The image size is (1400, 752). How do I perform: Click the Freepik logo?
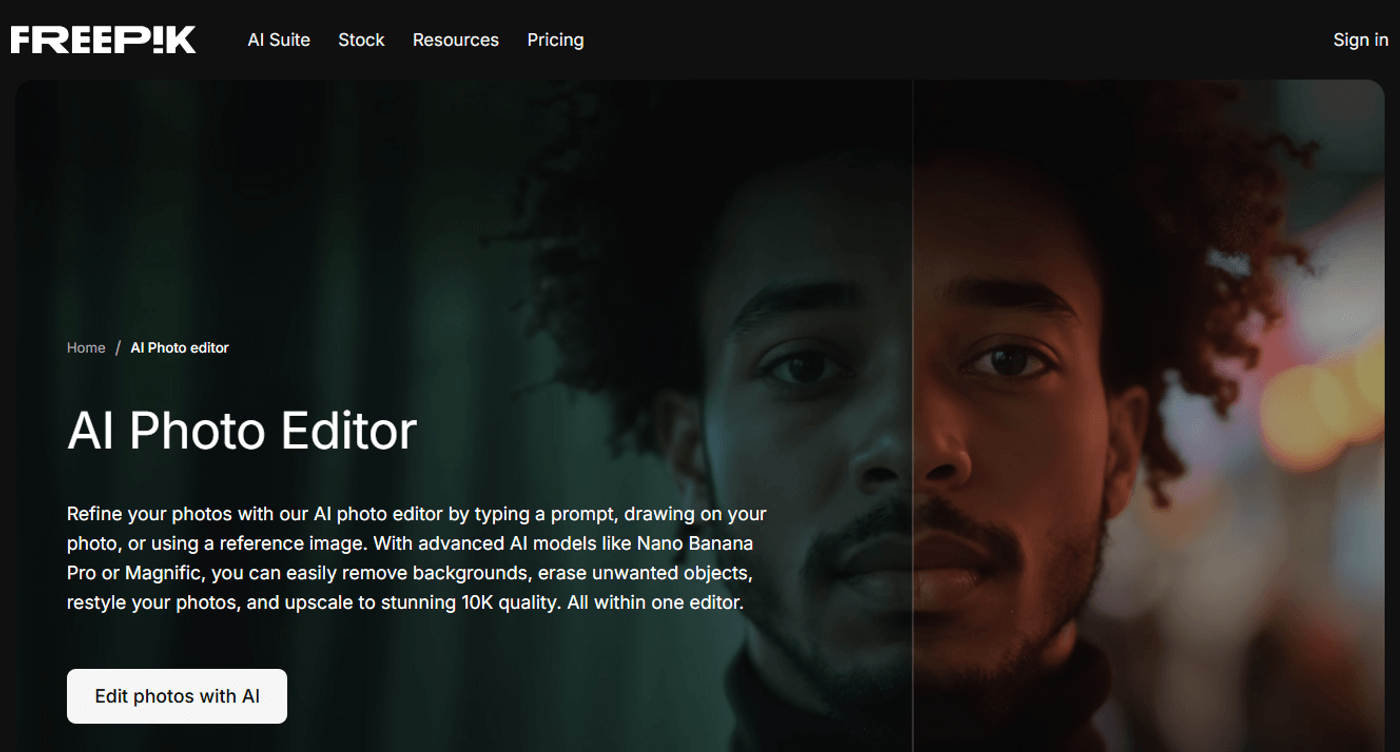coord(103,40)
